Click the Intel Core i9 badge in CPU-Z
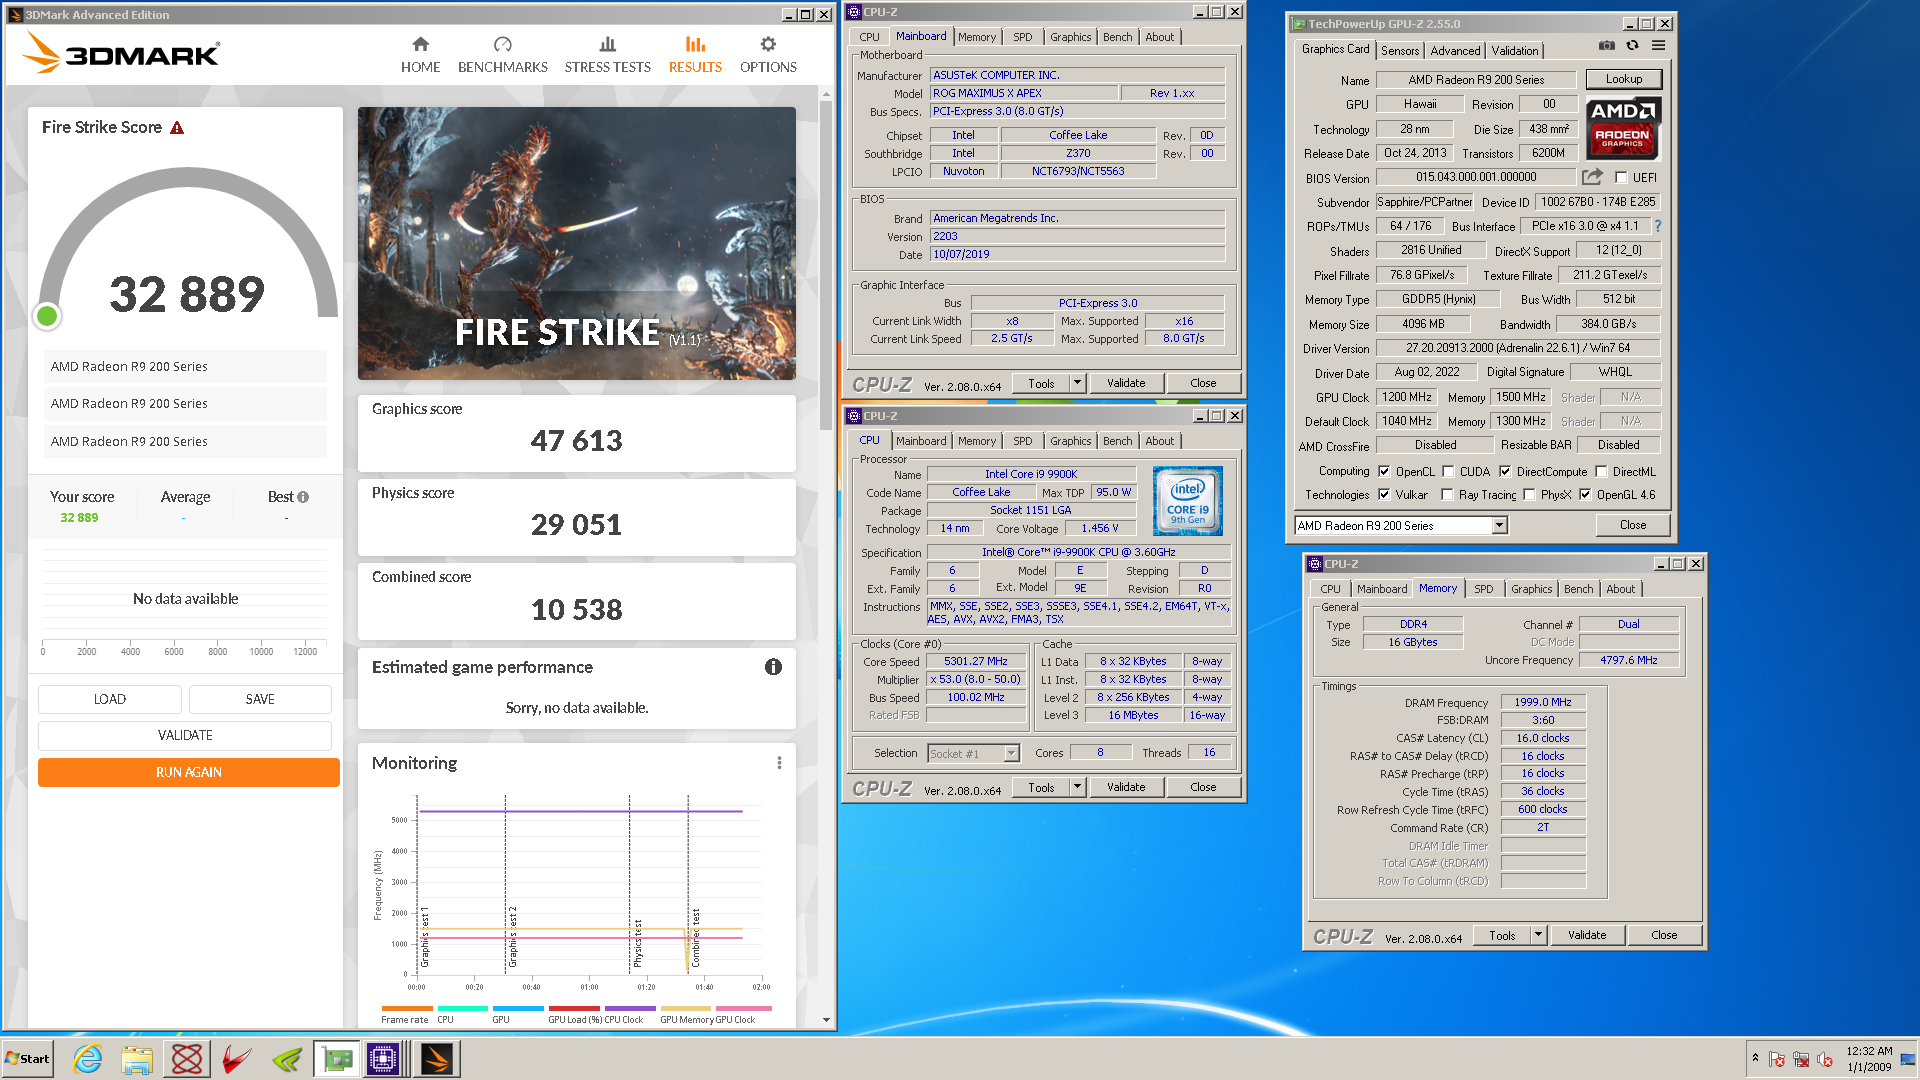Screen dimensions: 1920x1080 point(1188,501)
